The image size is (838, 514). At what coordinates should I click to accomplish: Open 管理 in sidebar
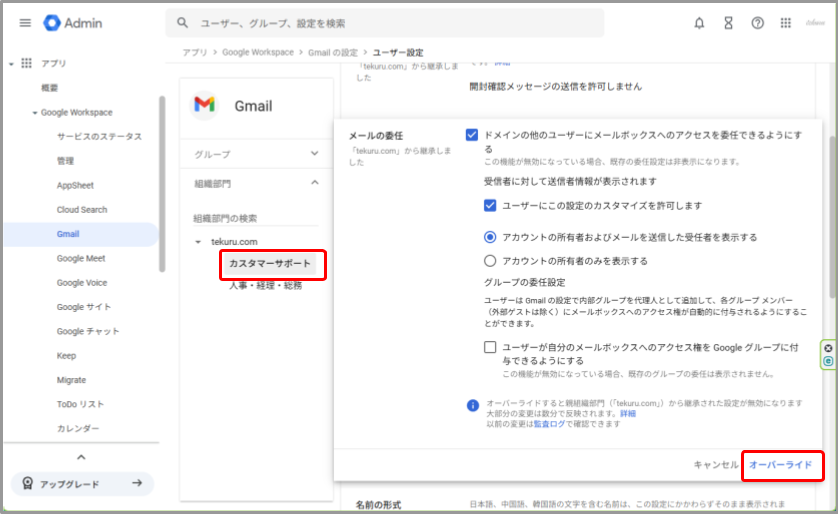65,161
